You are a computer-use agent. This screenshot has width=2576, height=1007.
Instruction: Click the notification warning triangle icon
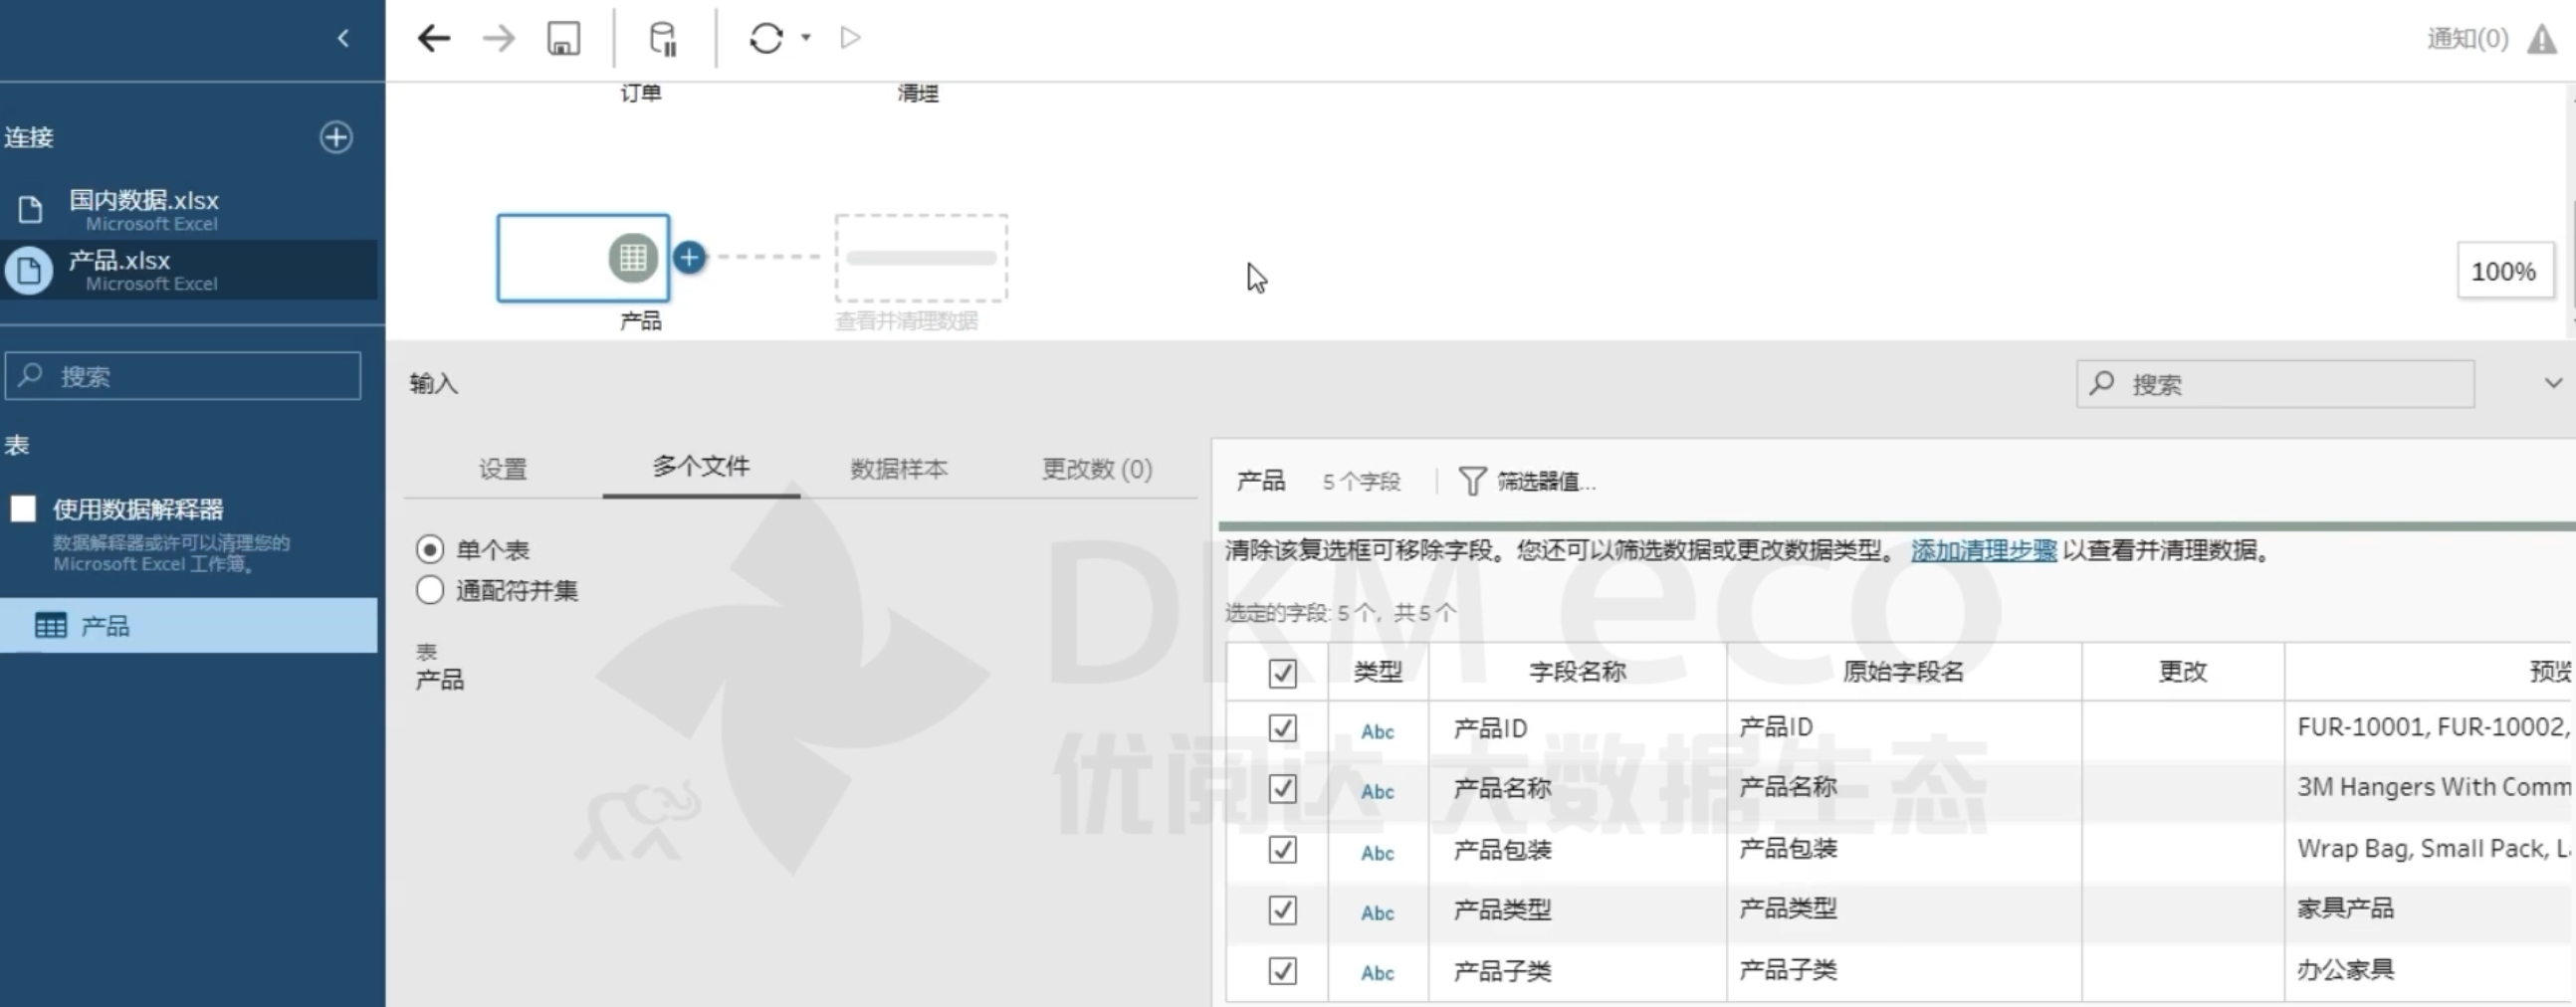[x=2541, y=40]
